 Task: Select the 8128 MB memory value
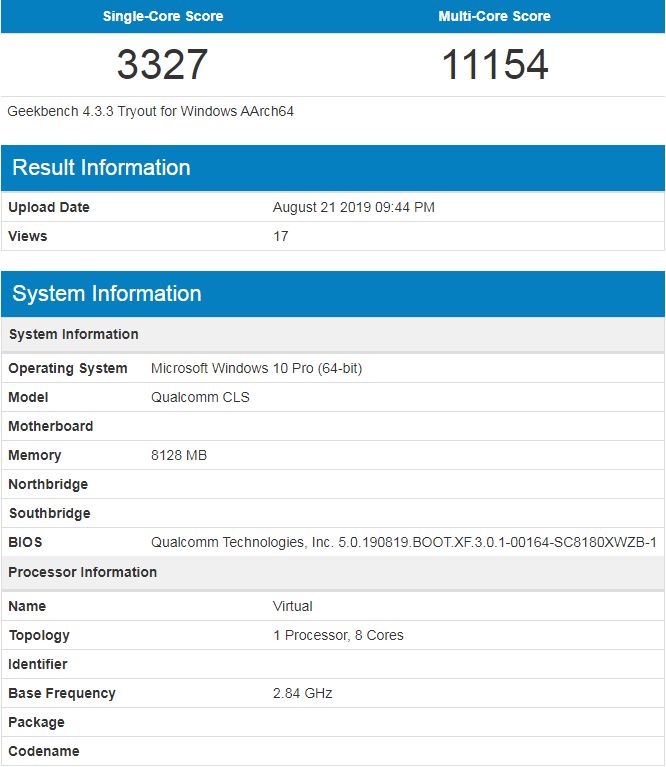179,455
